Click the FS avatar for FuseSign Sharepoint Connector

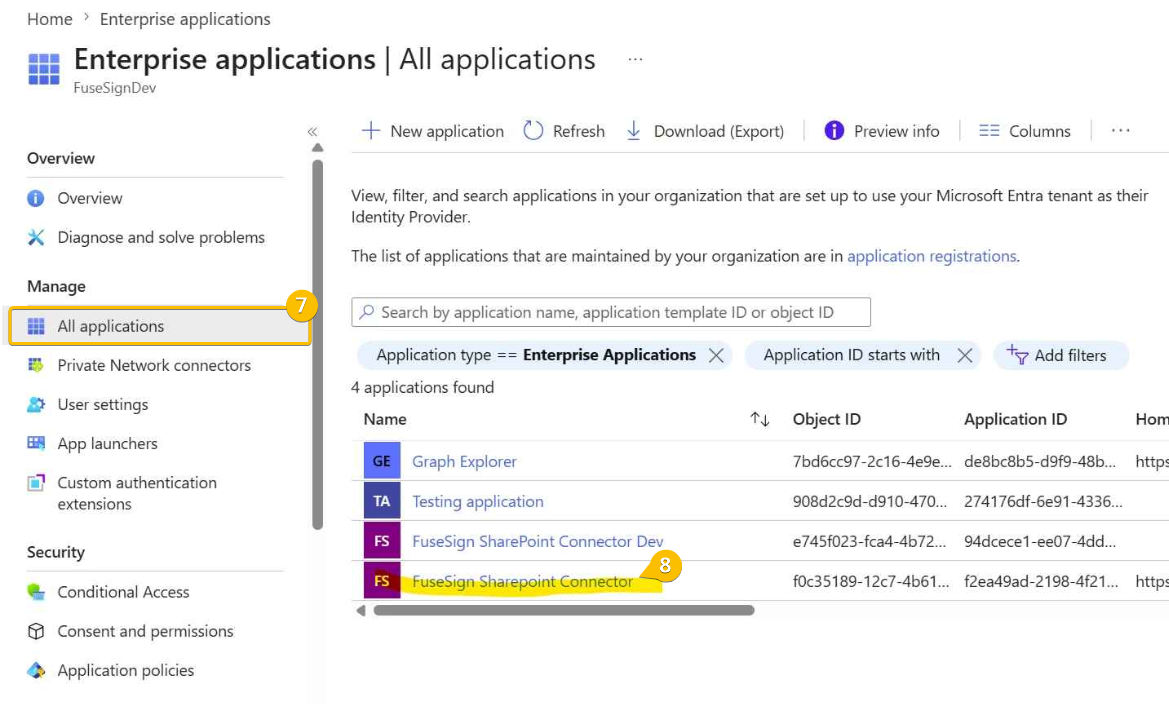pos(382,581)
